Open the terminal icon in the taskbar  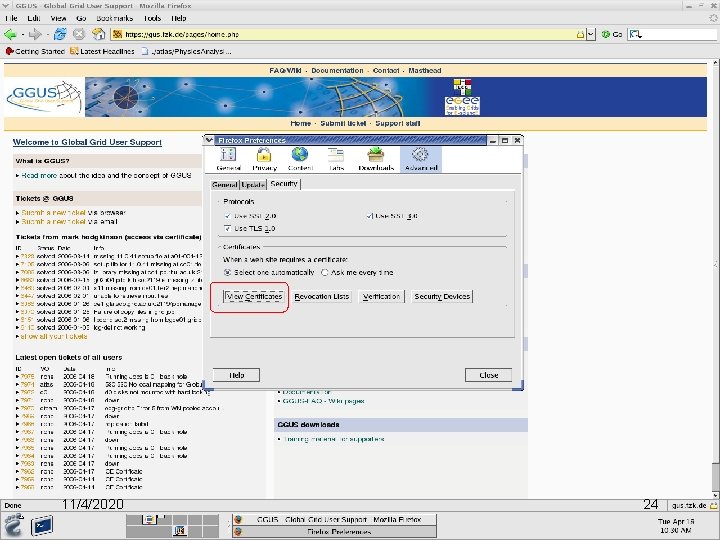coord(42,525)
